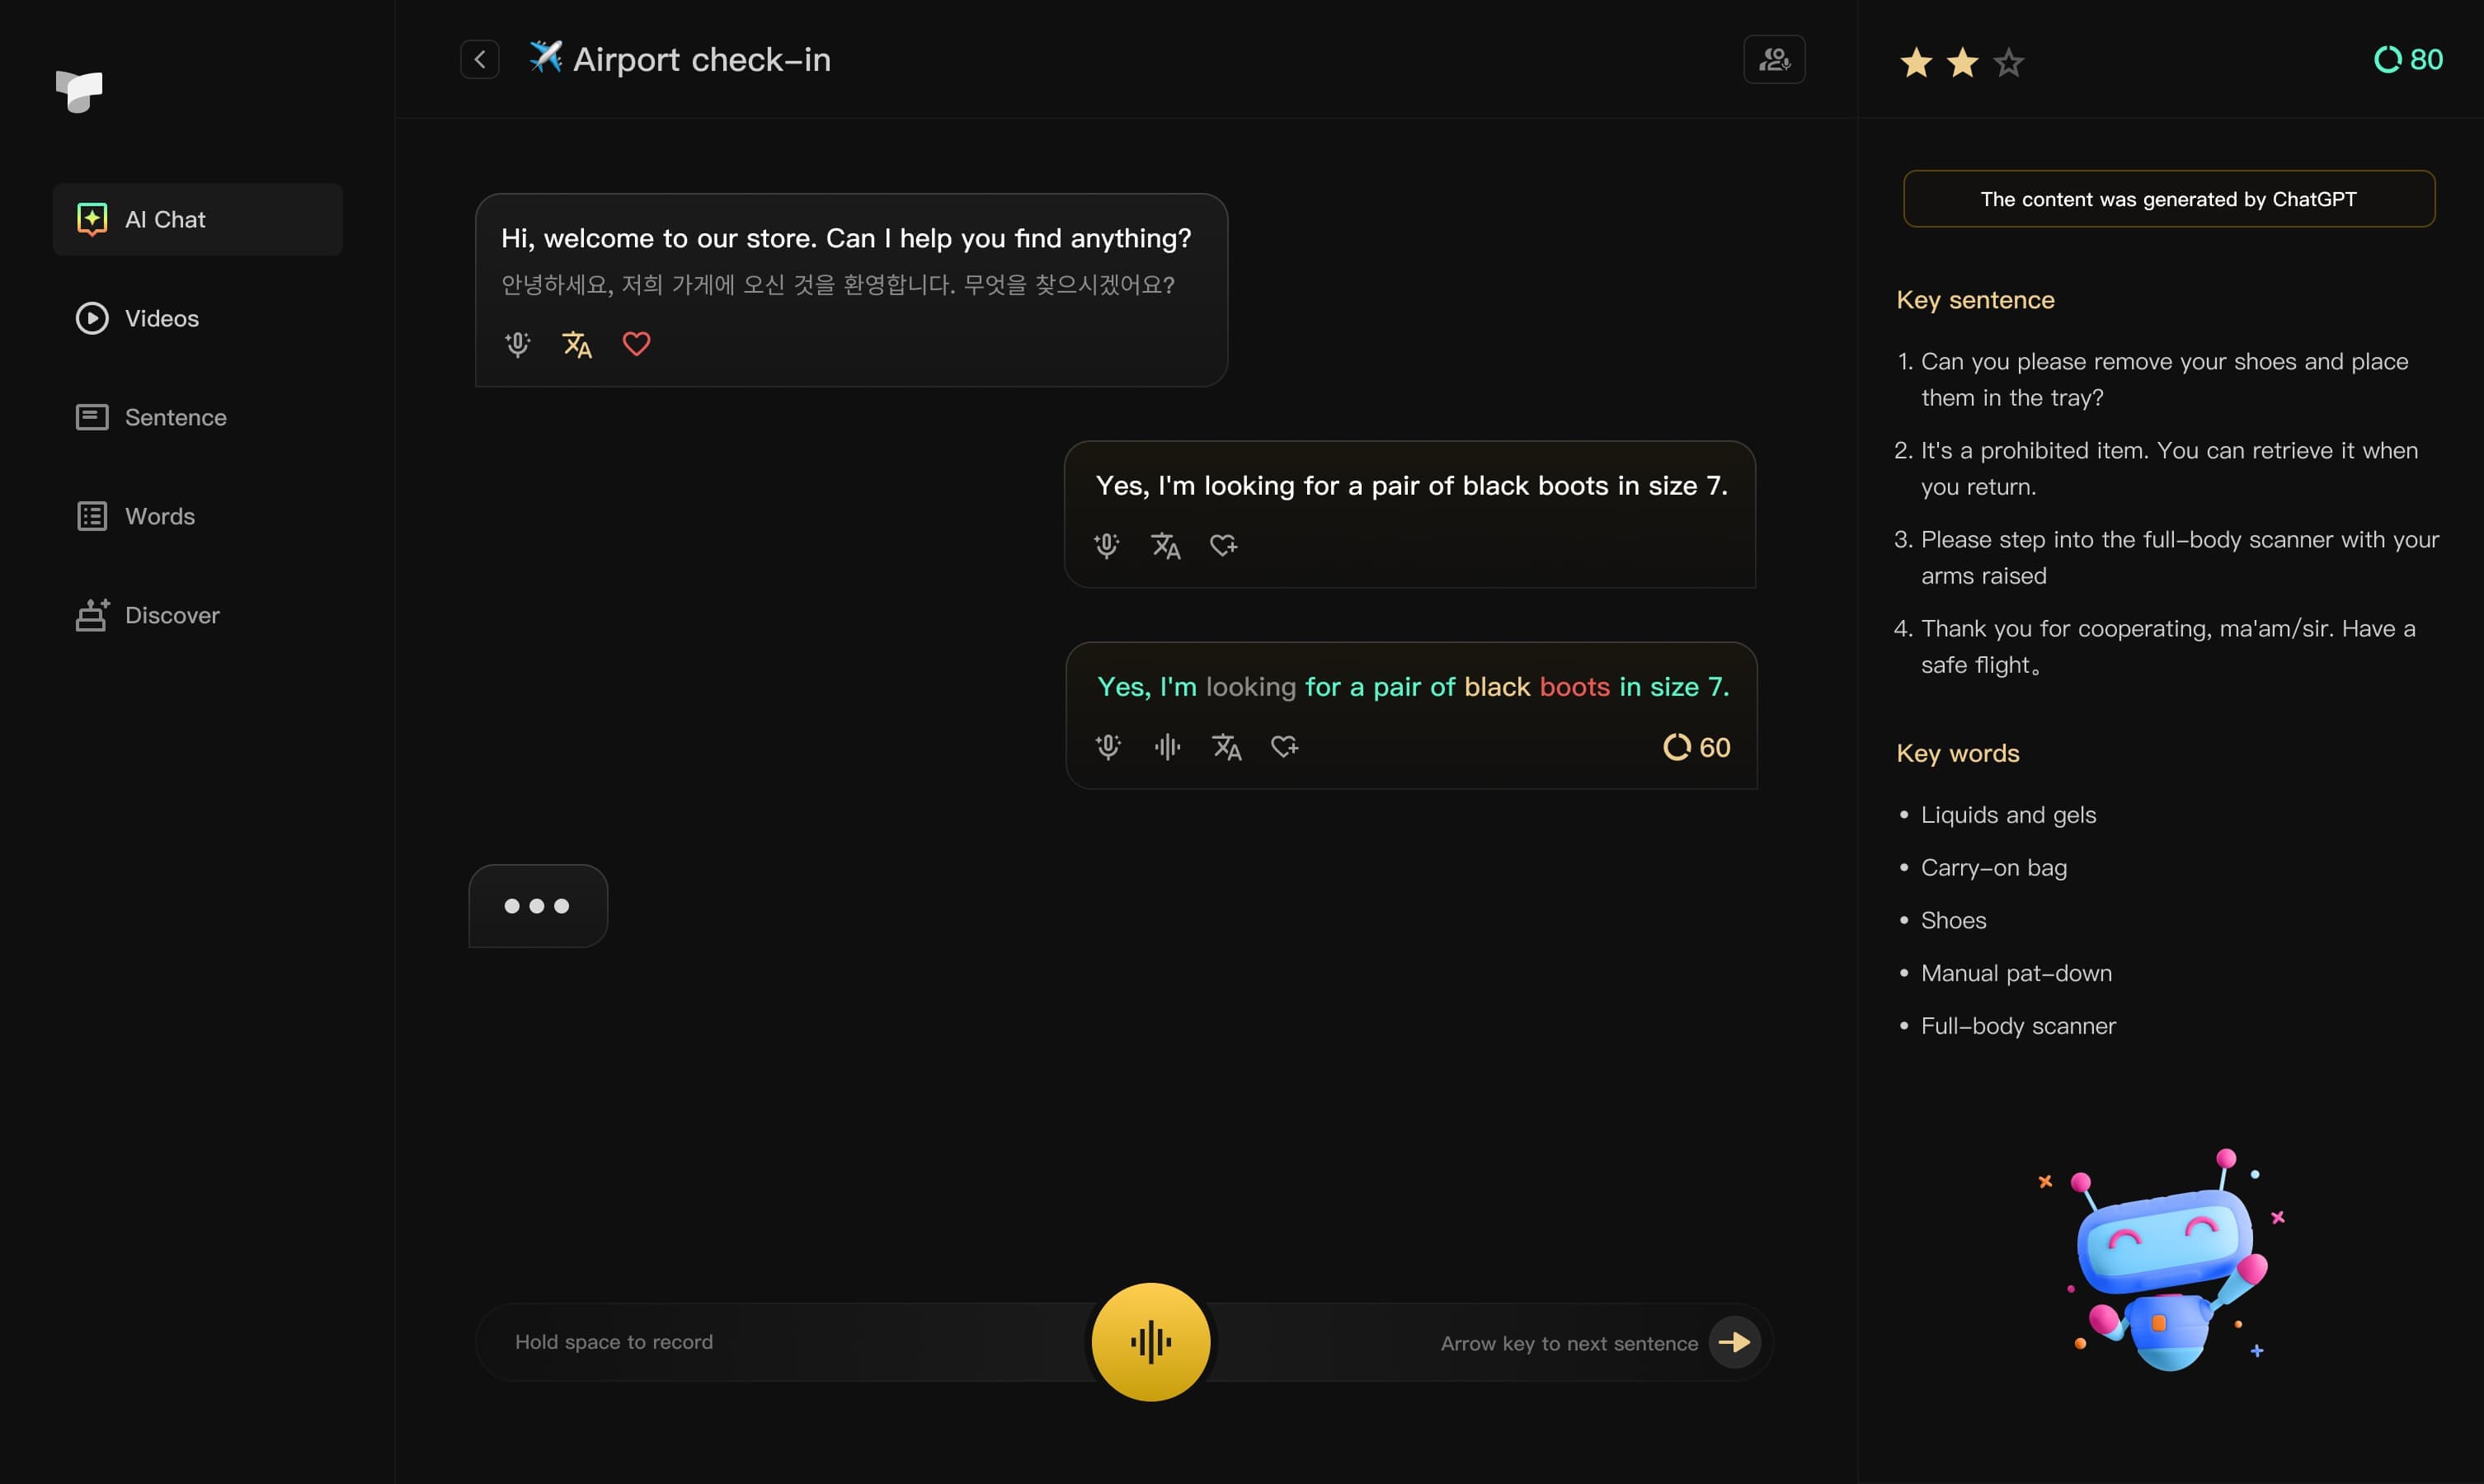Click the waveform pronunciation icon on third message
This screenshot has height=1484, width=2484.
pos(1166,745)
